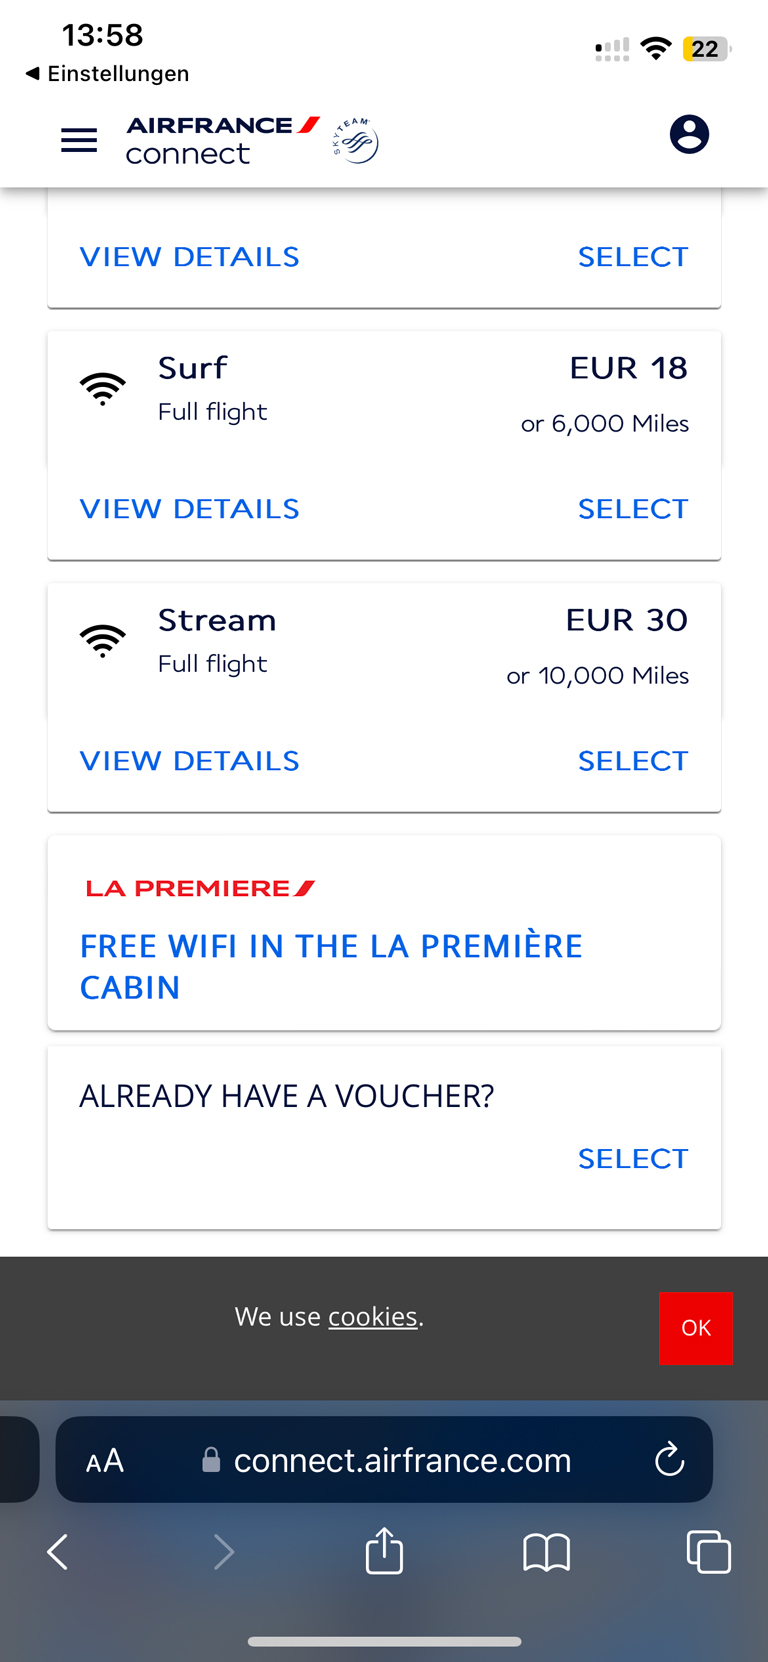768x1662 pixels.
Task: View details of the Surf pass
Action: coord(190,509)
